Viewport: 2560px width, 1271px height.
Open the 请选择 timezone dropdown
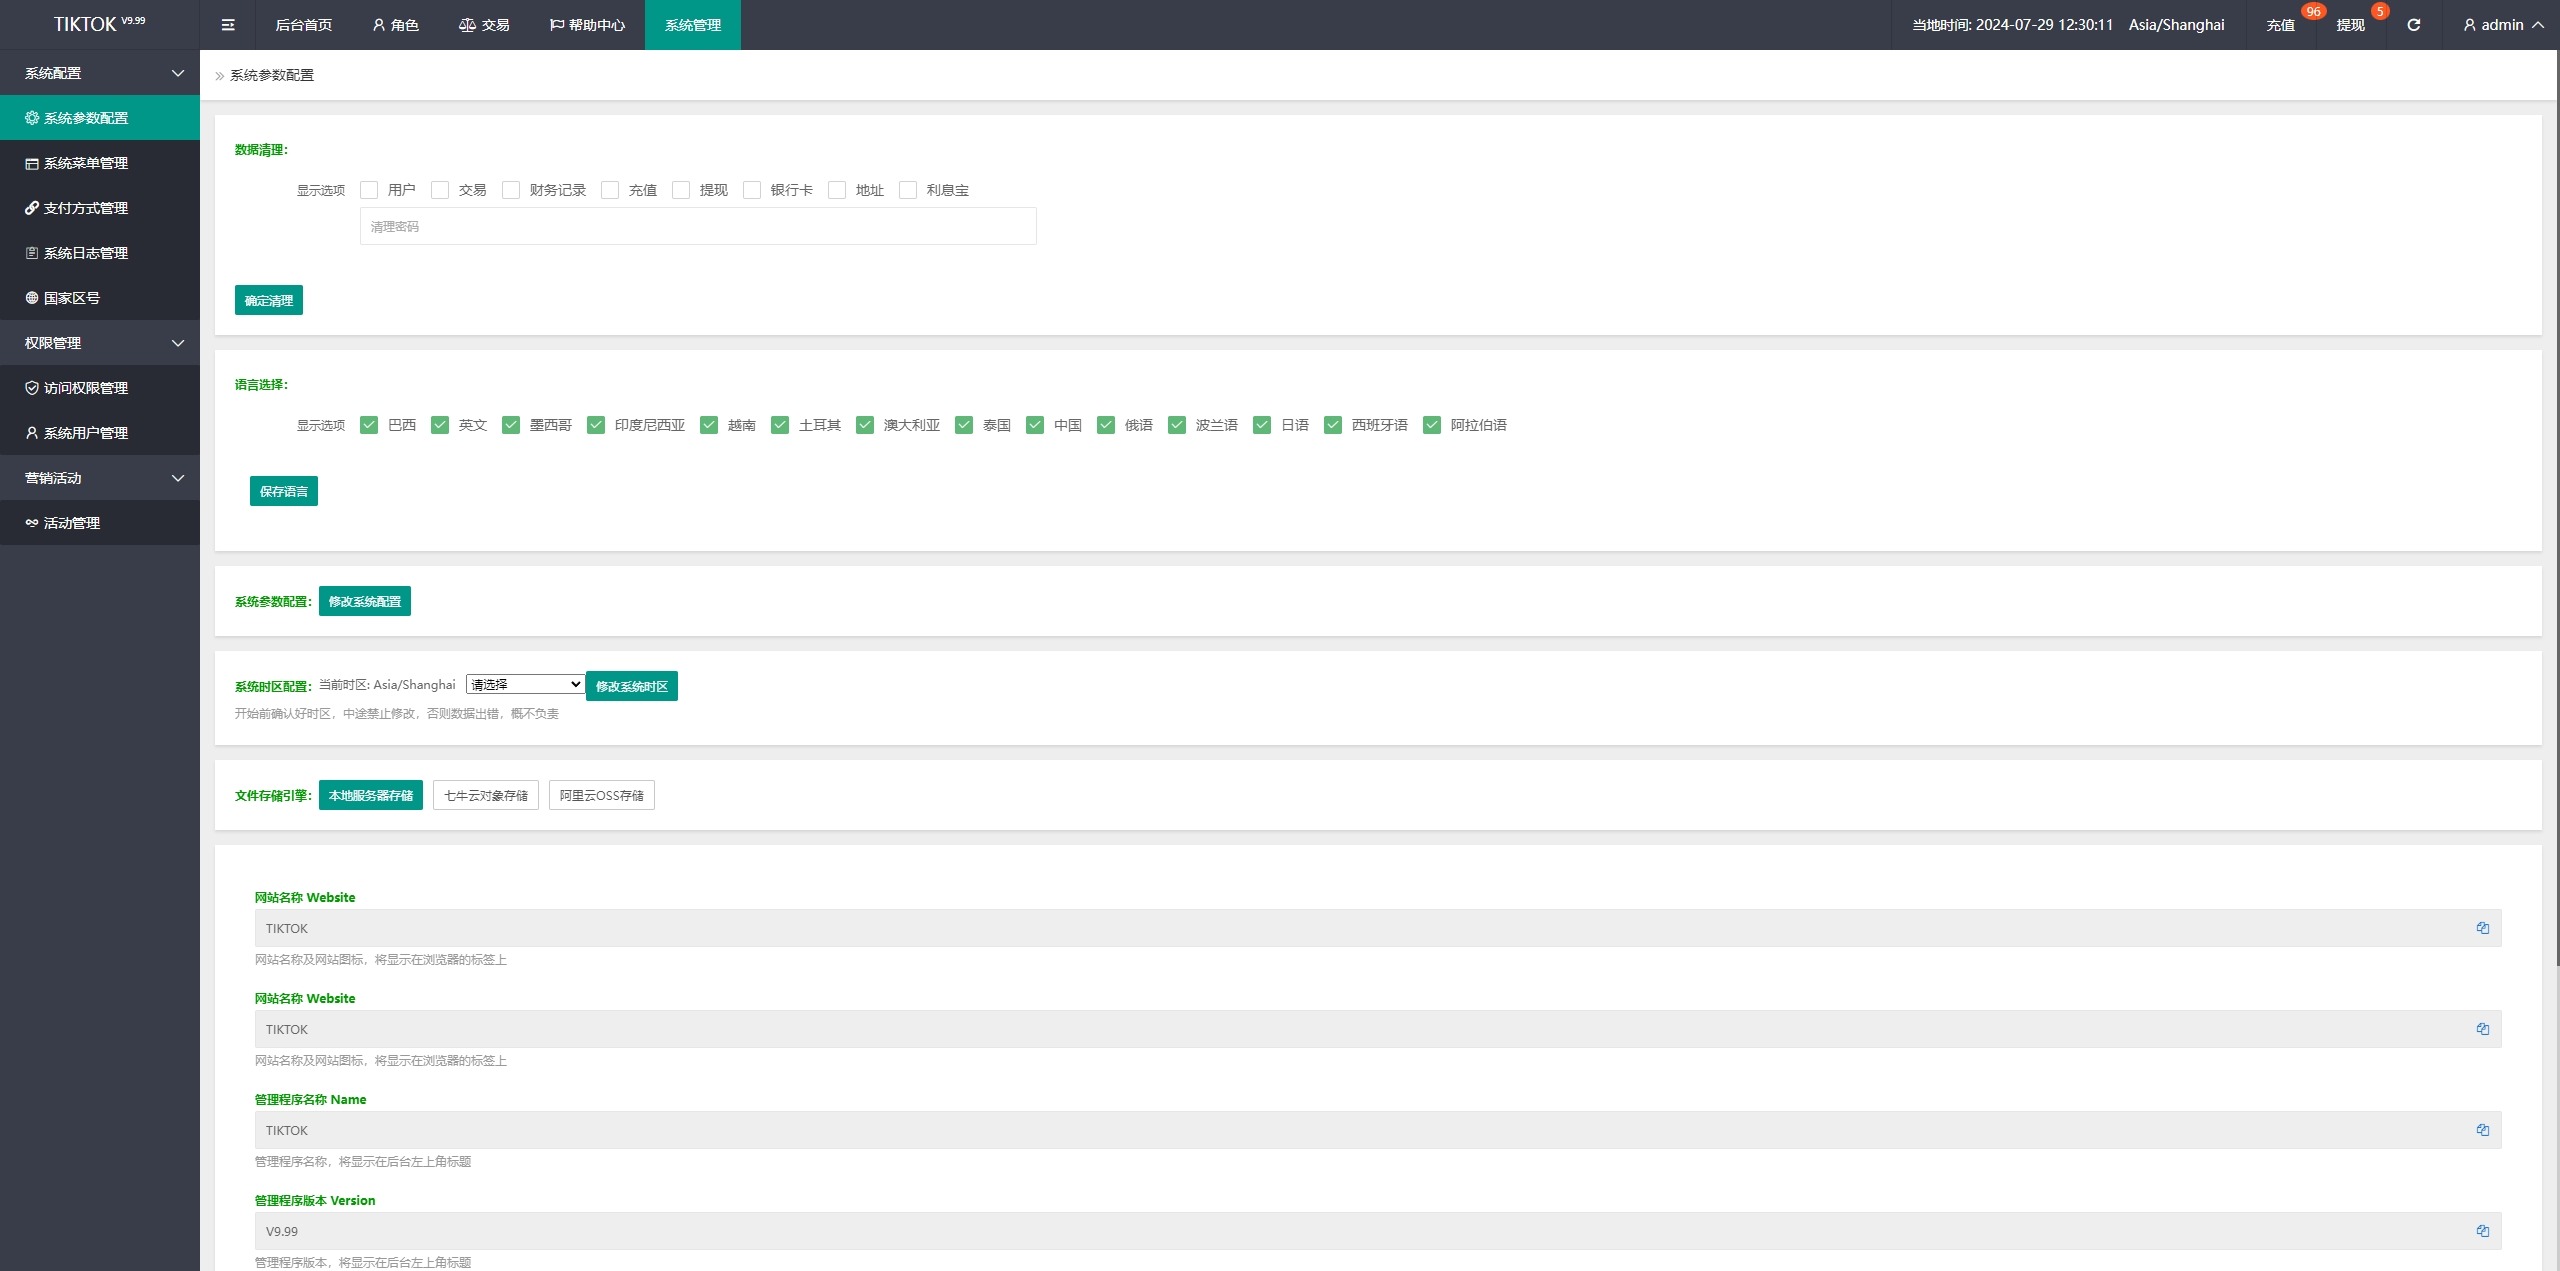coord(525,684)
